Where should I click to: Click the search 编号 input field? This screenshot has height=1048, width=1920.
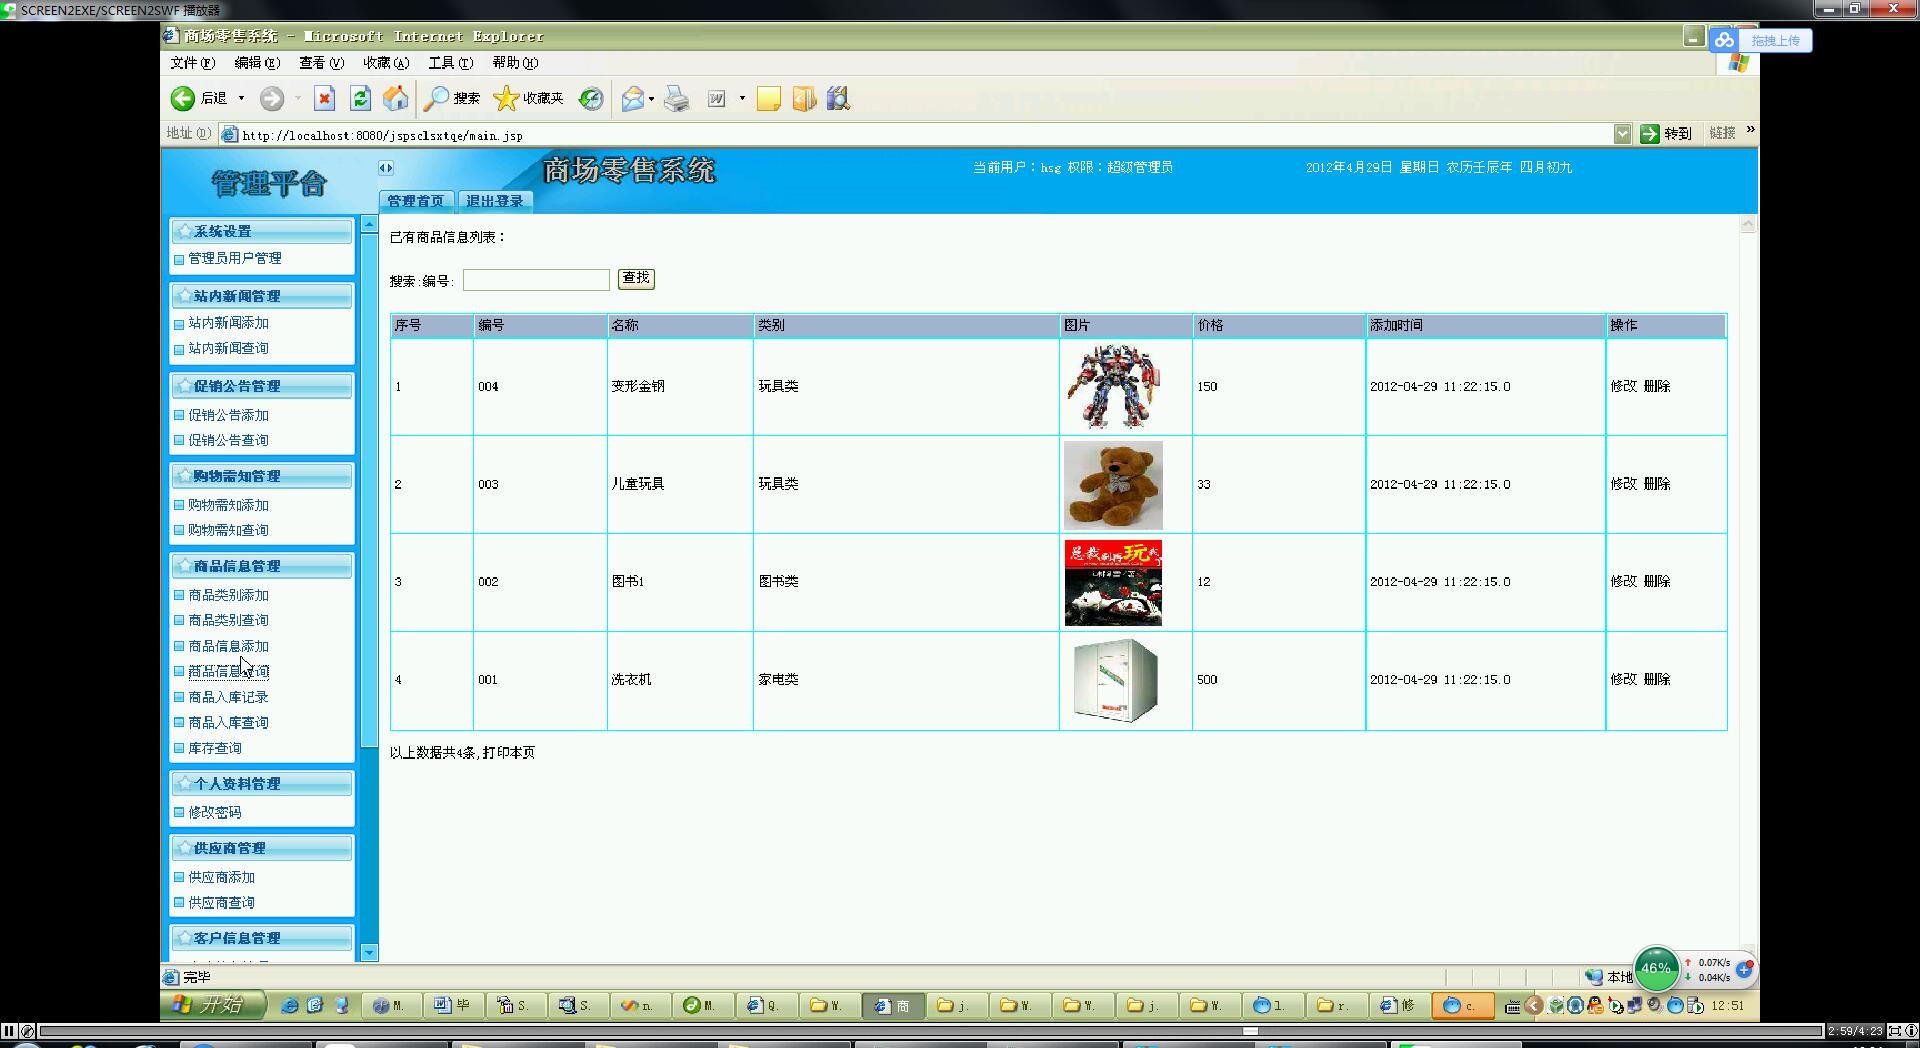click(x=536, y=280)
